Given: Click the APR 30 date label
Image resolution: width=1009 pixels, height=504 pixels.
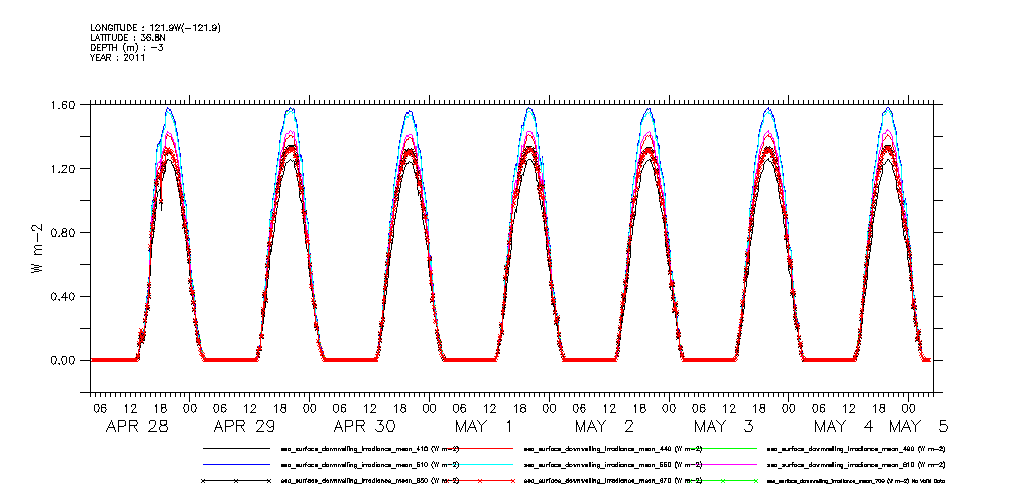Looking at the screenshot, I should tap(364, 427).
